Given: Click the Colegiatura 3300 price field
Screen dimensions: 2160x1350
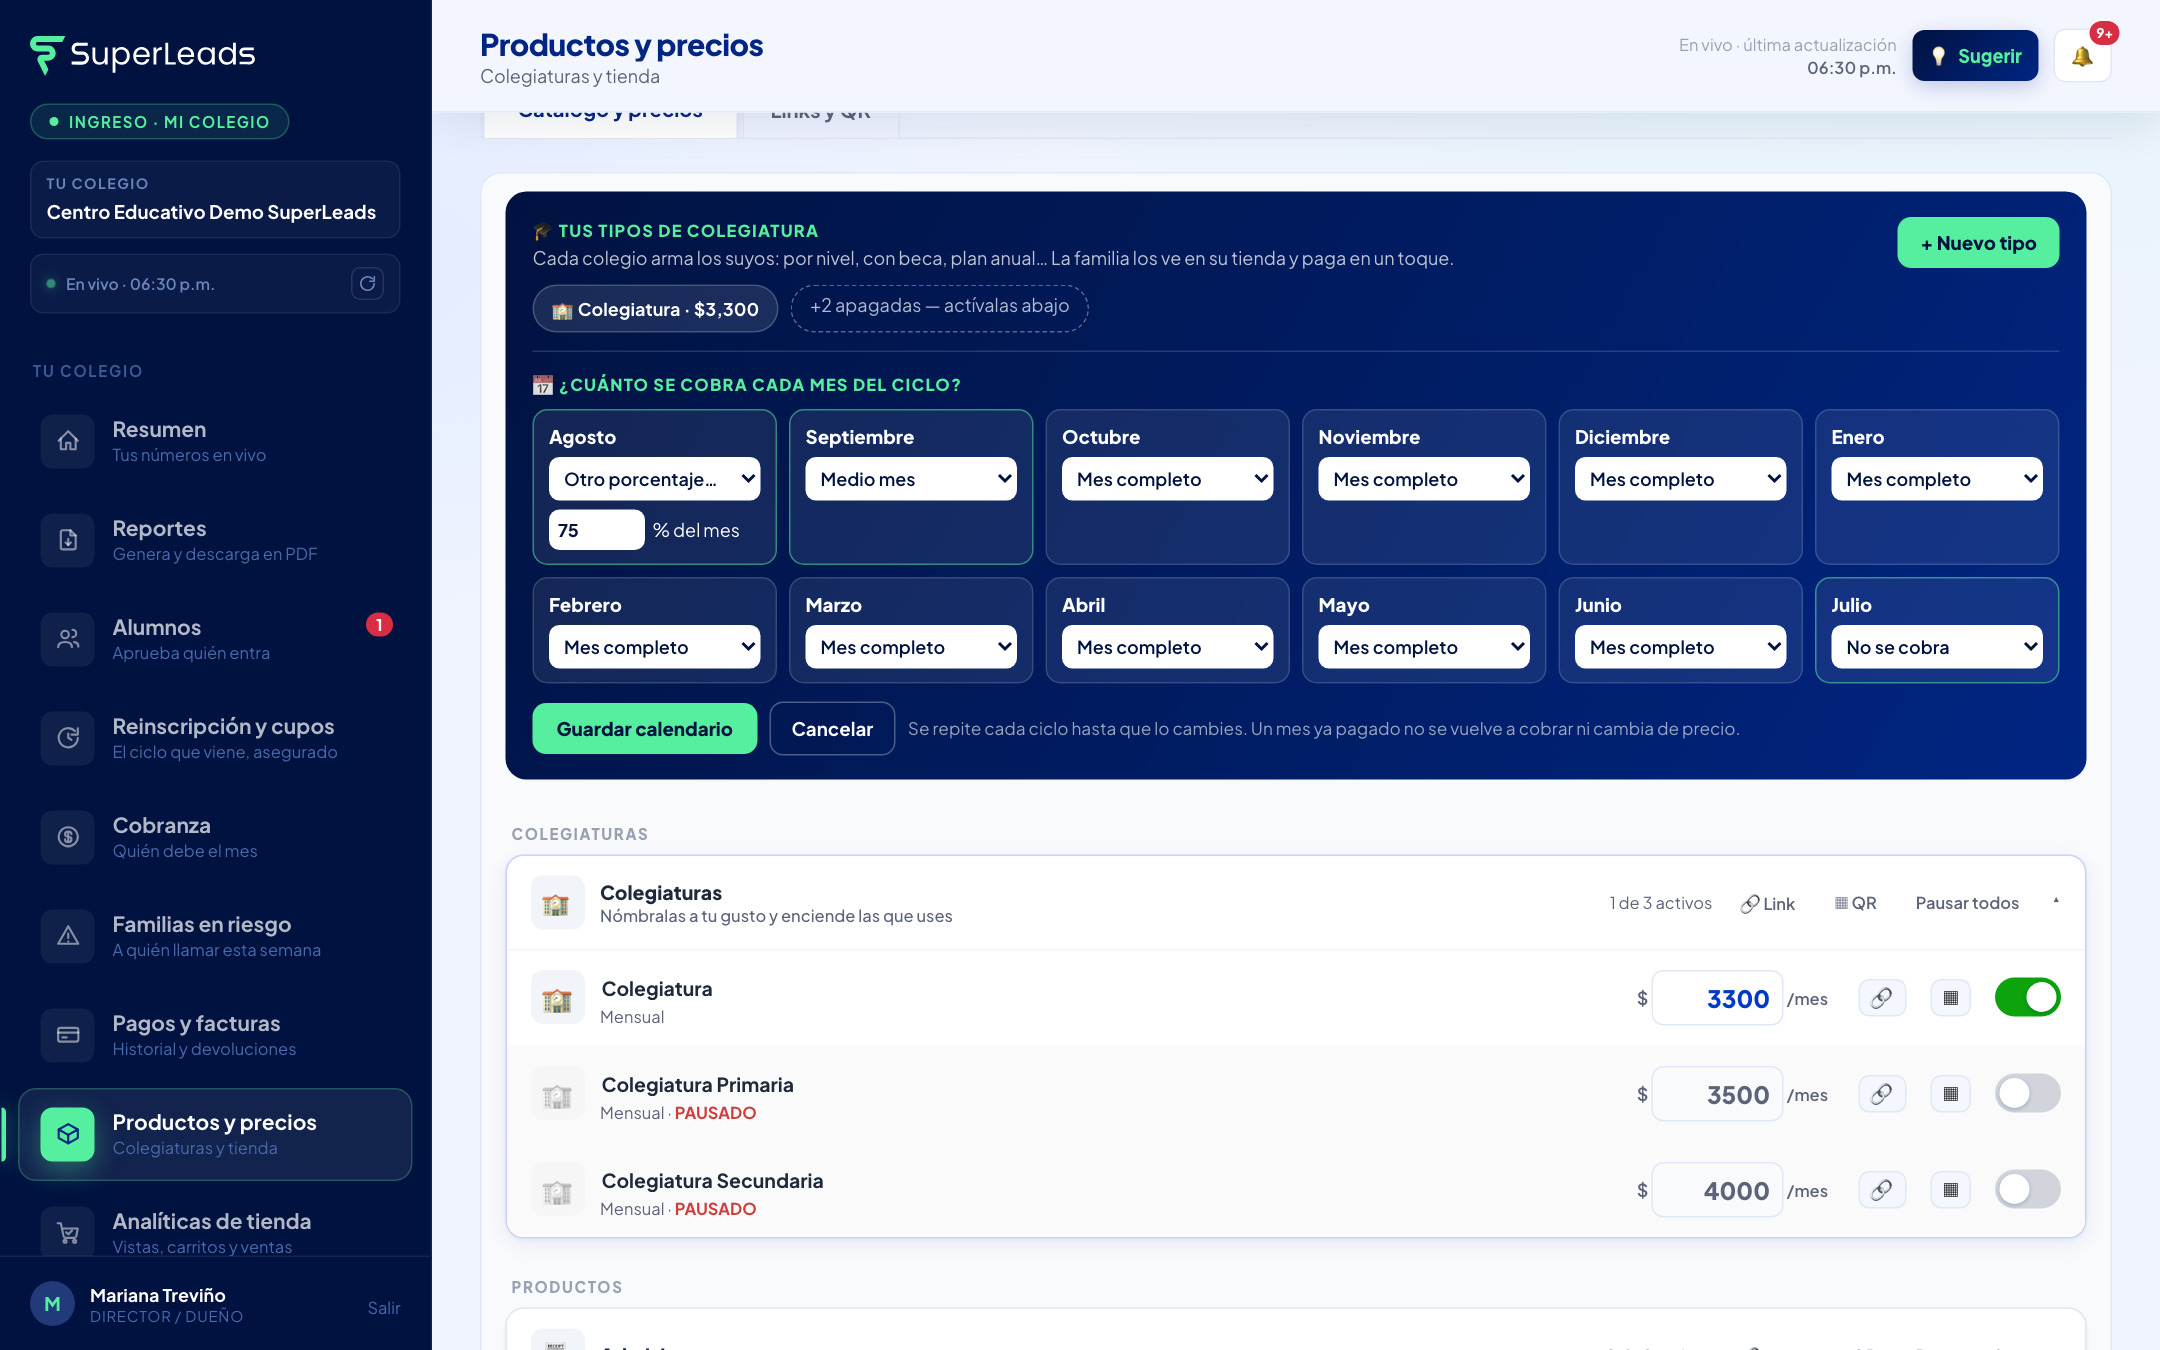Looking at the screenshot, I should coord(1717,998).
